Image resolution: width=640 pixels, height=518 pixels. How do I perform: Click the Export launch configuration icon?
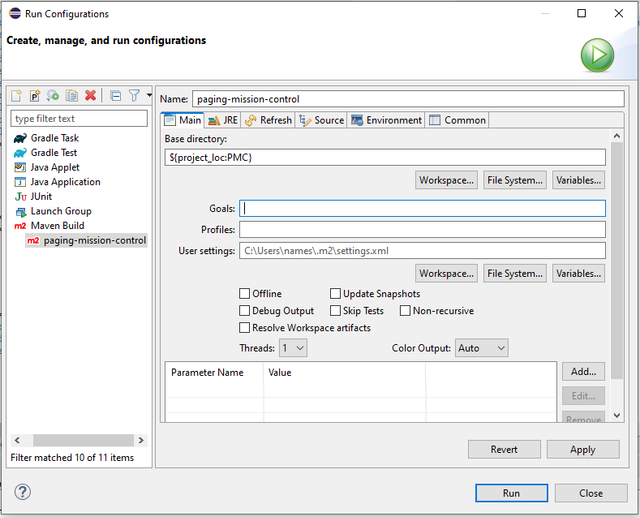53,96
